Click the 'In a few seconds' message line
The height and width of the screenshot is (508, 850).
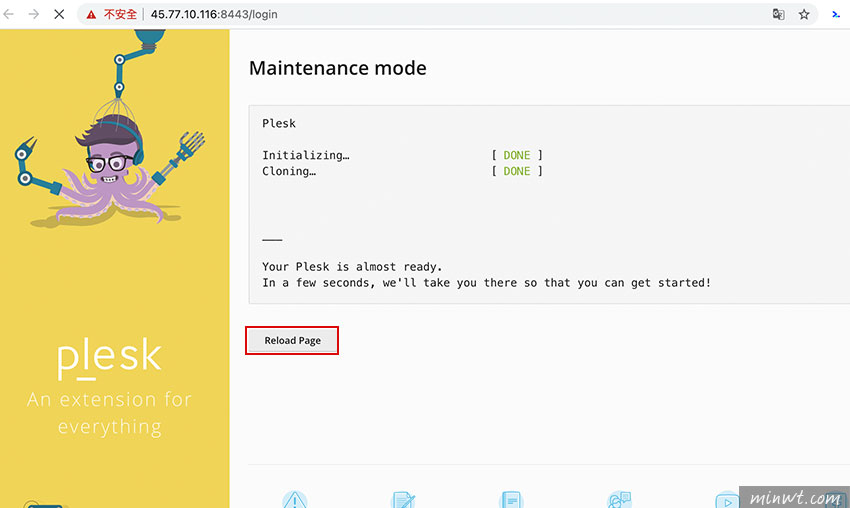coord(486,283)
